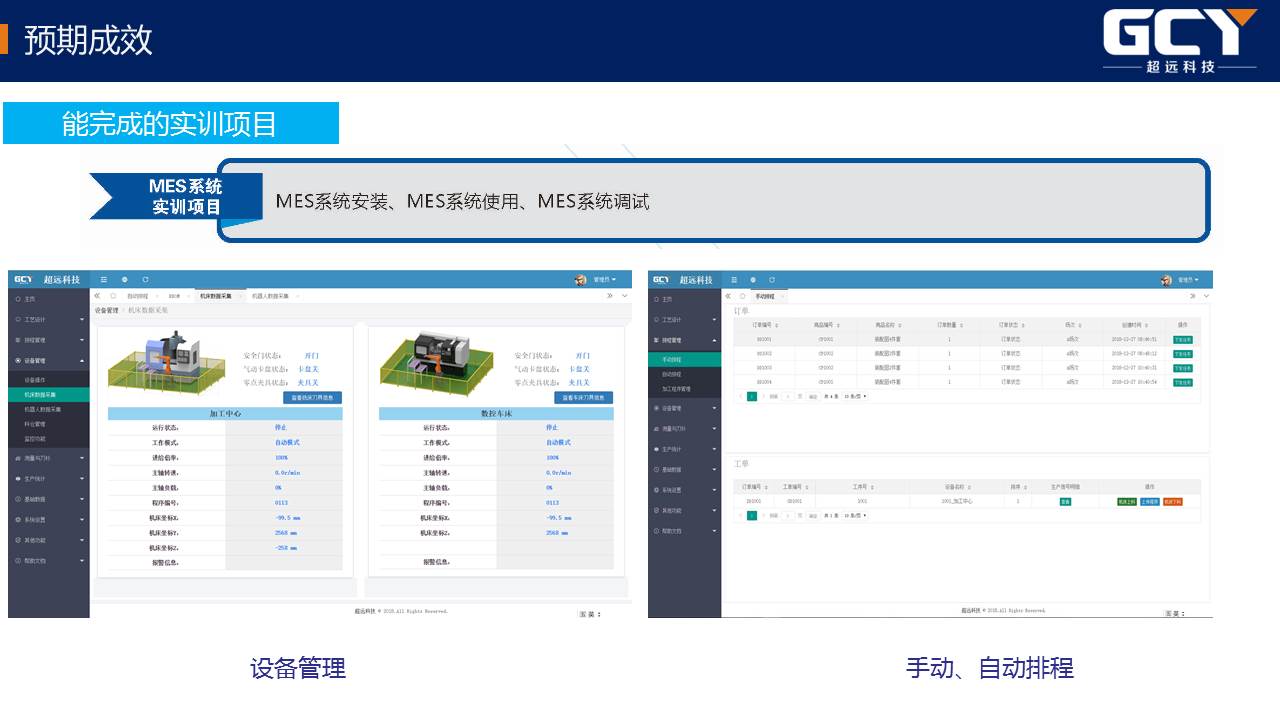The image size is (1280, 720).
Task: Click double-right arrow icon in equipment screen tab bar
Action: pyautogui.click(x=609, y=296)
